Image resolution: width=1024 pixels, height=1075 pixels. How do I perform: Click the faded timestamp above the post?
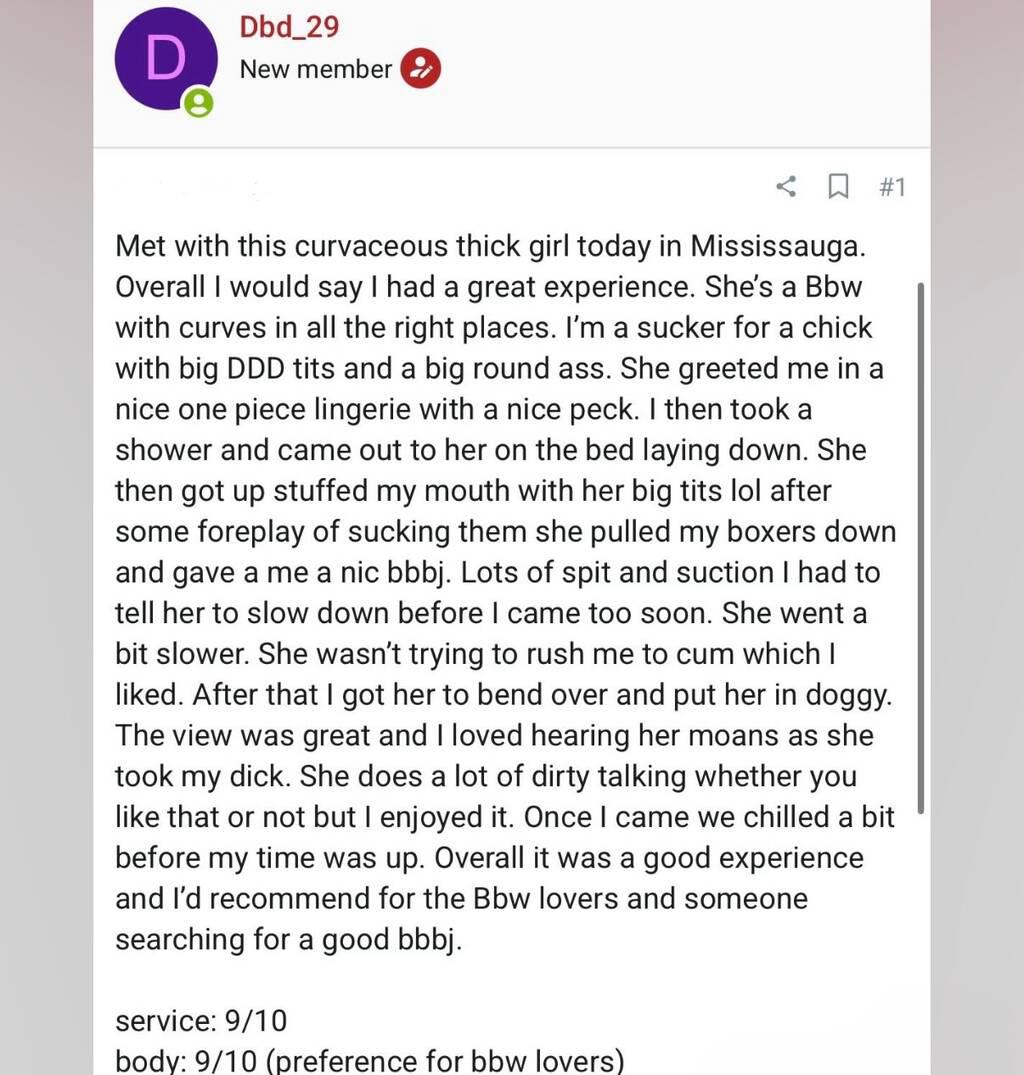click(x=190, y=186)
